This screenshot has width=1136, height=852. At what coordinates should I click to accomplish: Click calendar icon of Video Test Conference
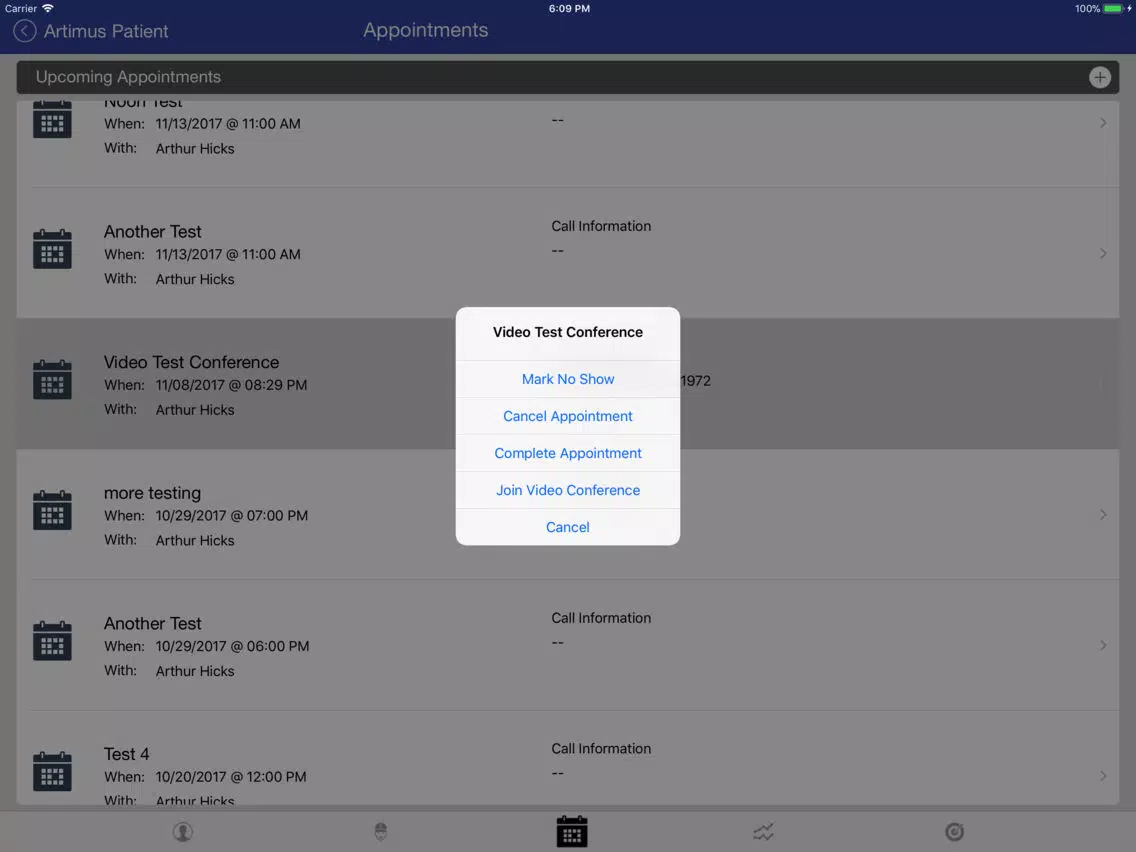(52, 380)
